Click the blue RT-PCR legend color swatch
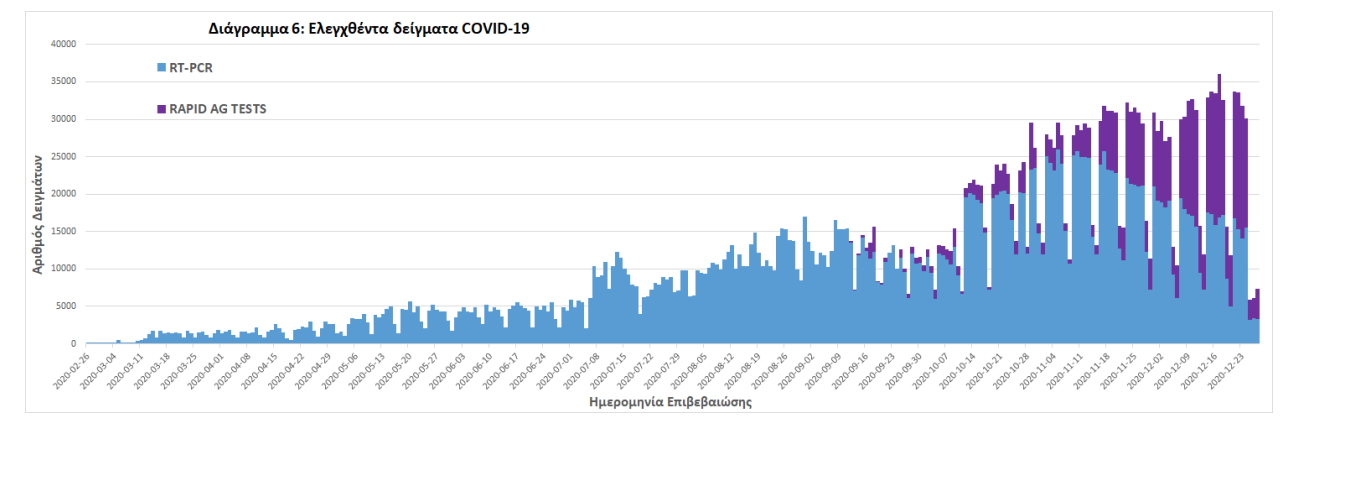 (161, 68)
